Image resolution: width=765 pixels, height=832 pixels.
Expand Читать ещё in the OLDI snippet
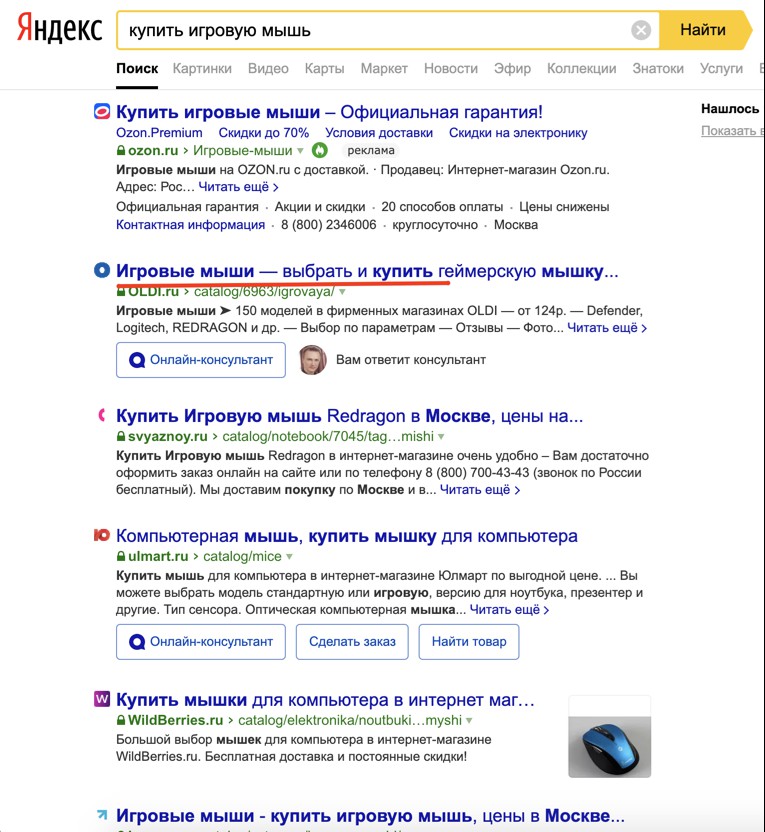[607, 328]
